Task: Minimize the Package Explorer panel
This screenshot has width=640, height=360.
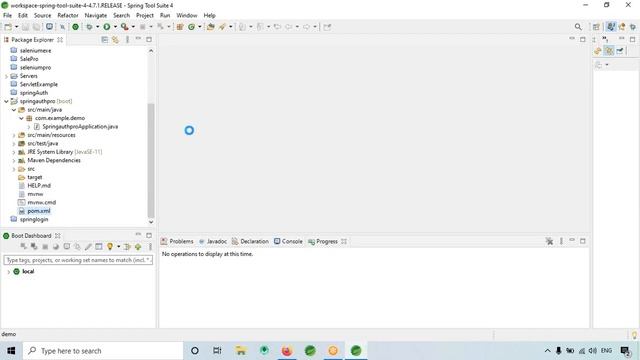Action: click(x=138, y=39)
